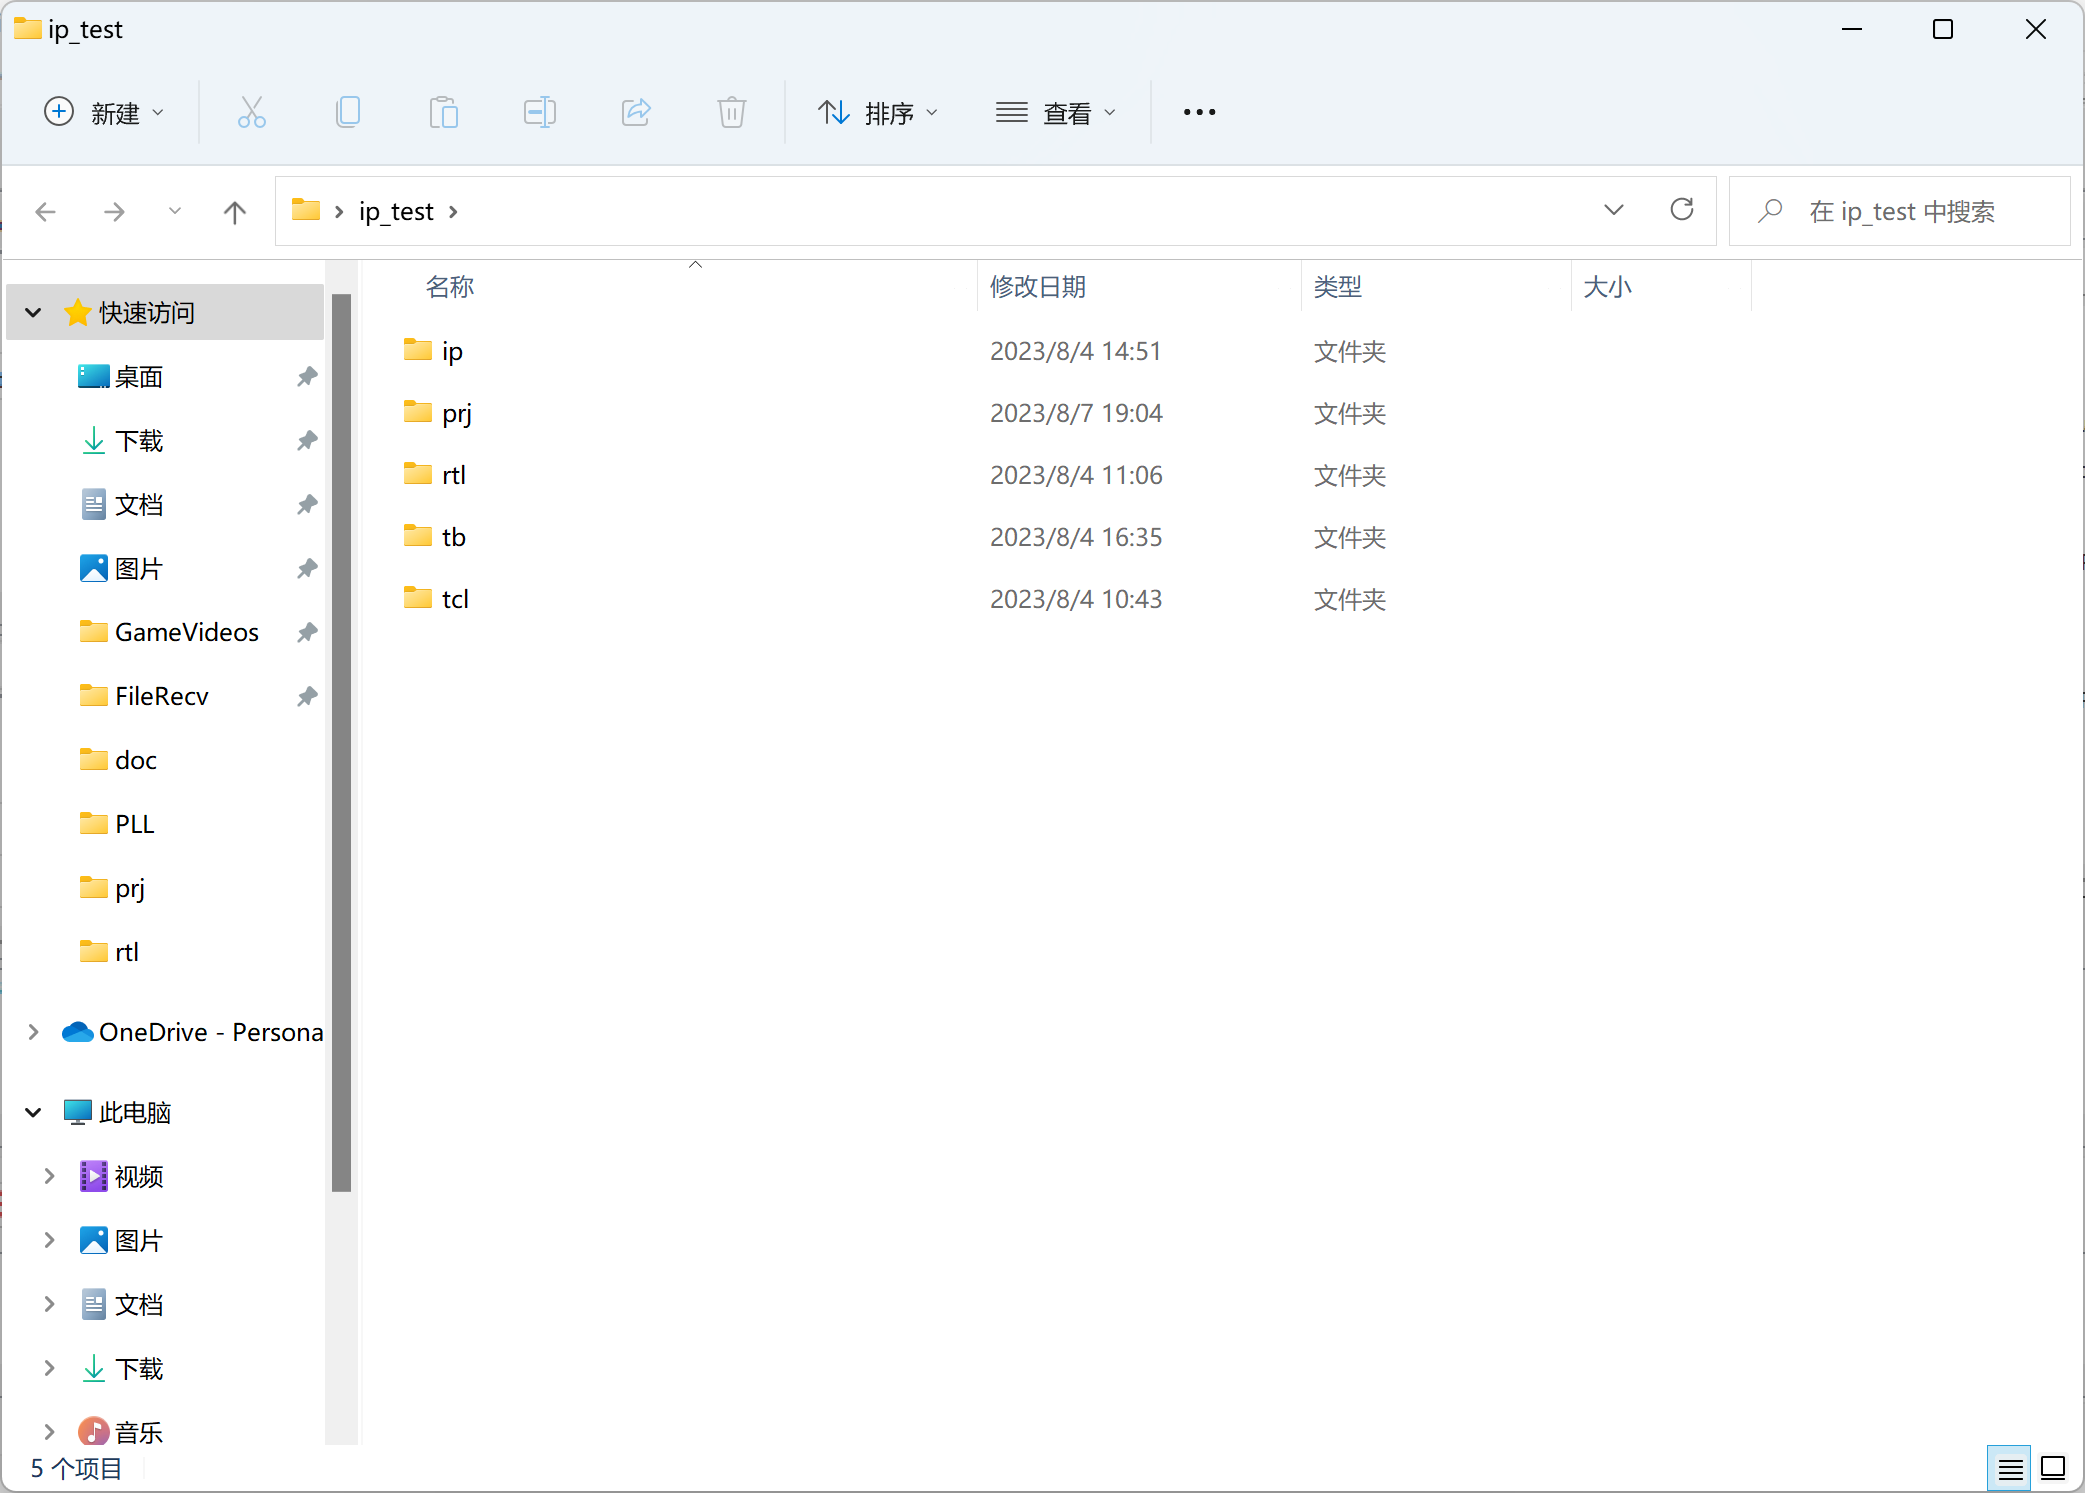Image resolution: width=2085 pixels, height=1493 pixels.
Task: Go forward with the right arrow
Action: coord(115,212)
